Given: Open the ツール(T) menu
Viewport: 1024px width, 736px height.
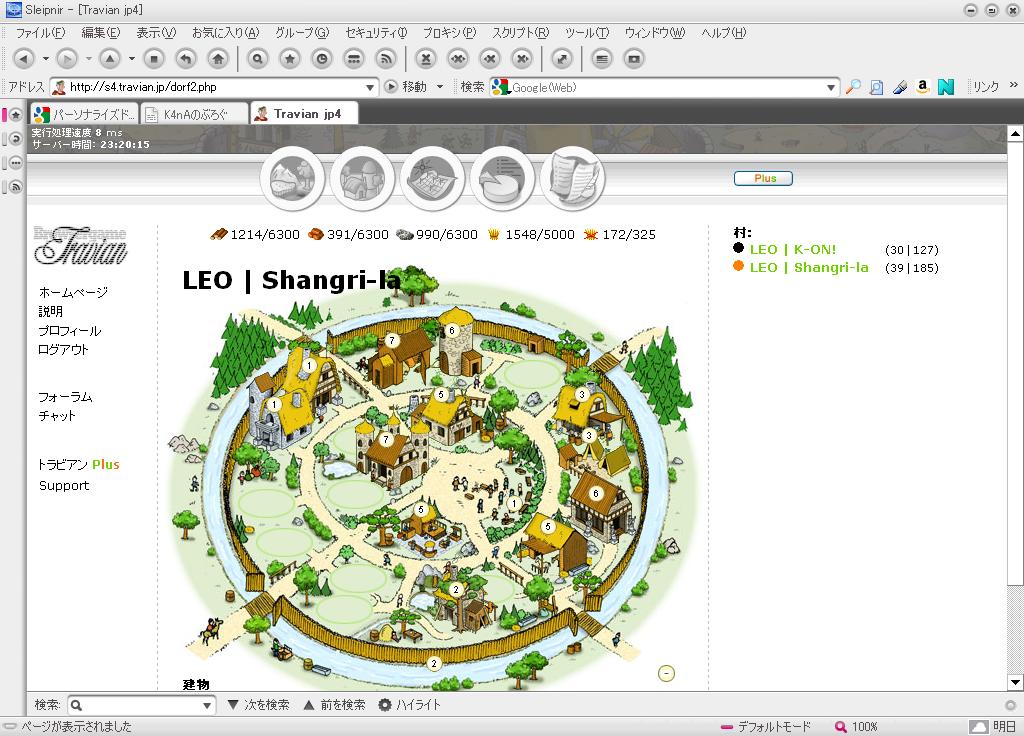Looking at the screenshot, I should coord(587,33).
